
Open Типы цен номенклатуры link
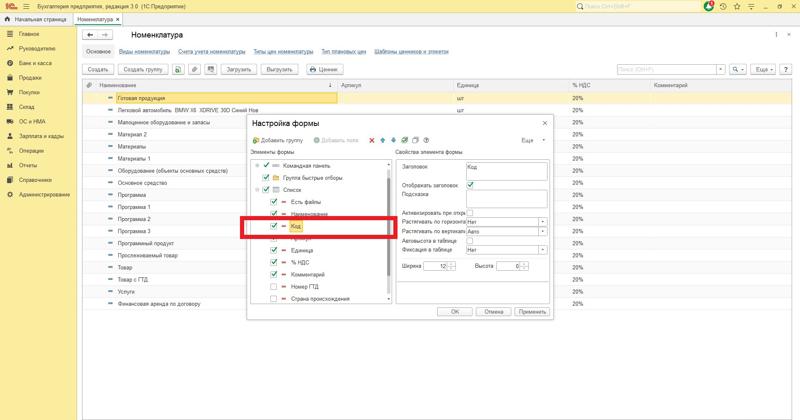tap(283, 52)
